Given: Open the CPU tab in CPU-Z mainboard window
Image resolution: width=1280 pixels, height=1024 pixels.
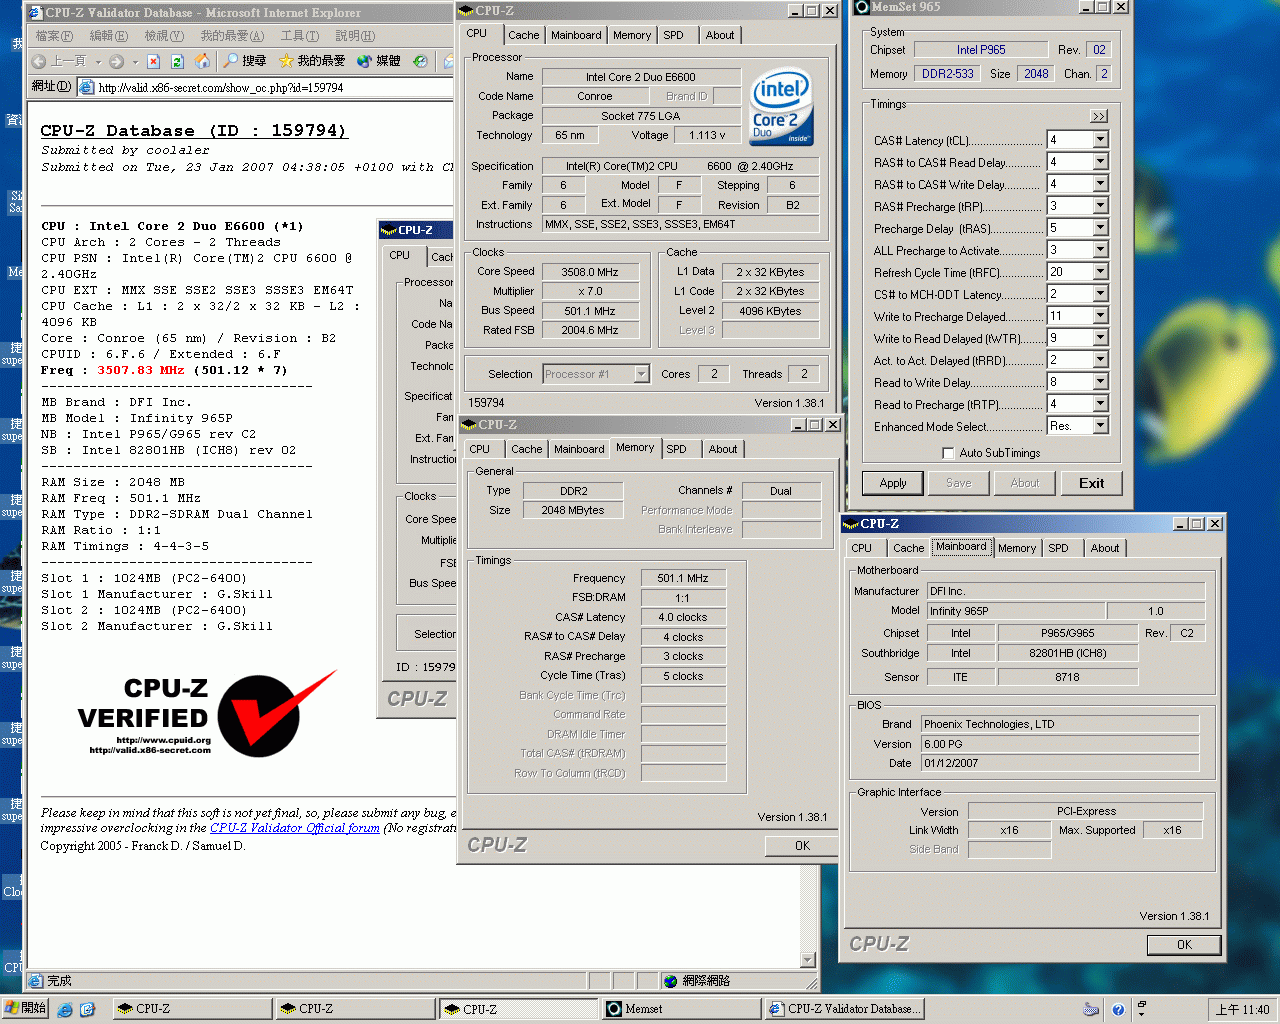Looking at the screenshot, I should pyautogui.click(x=862, y=548).
